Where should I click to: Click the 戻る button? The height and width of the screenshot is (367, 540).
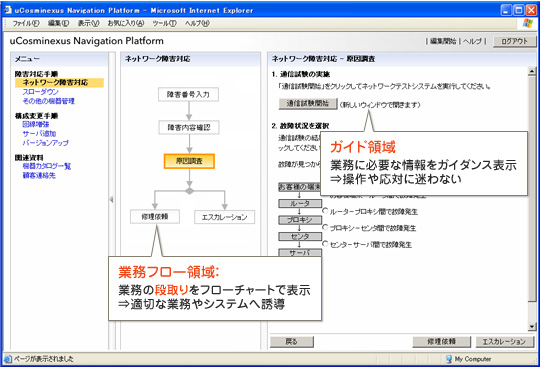[x=292, y=342]
